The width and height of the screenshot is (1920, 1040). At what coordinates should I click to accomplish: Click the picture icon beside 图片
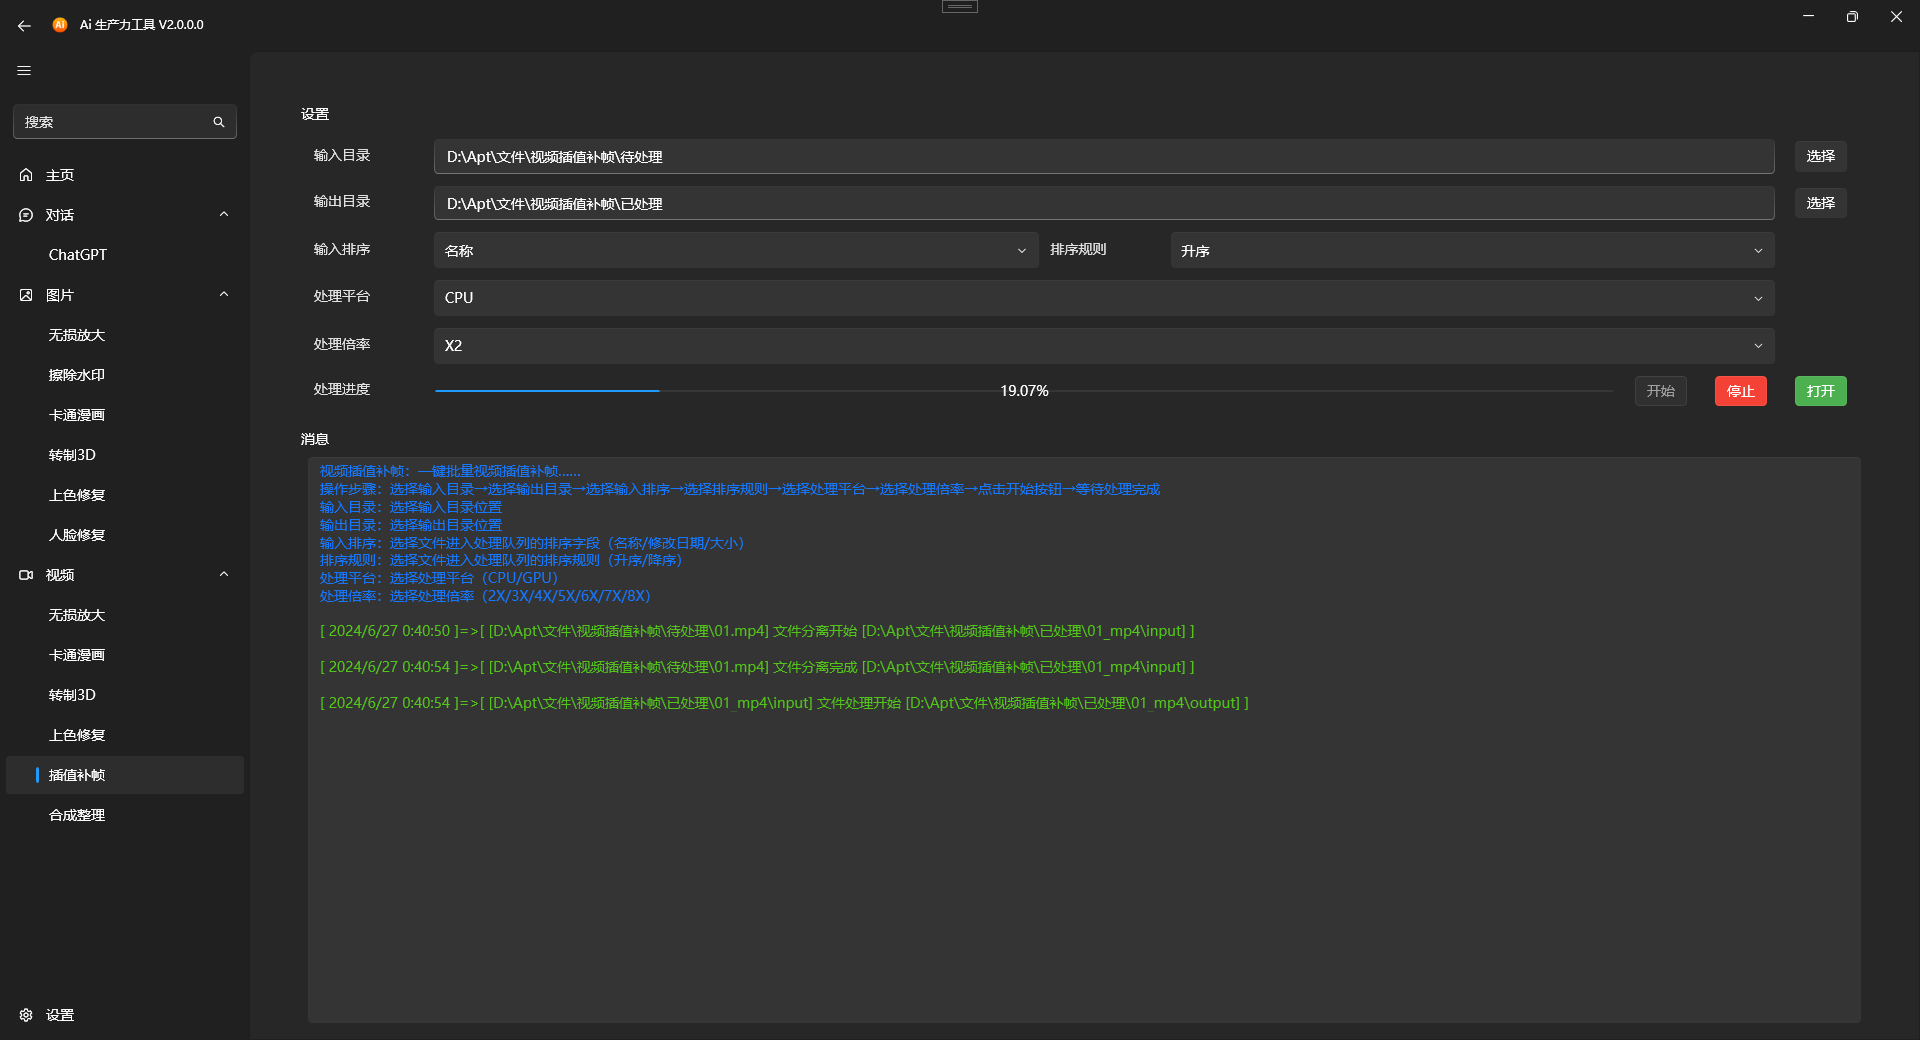[x=26, y=295]
